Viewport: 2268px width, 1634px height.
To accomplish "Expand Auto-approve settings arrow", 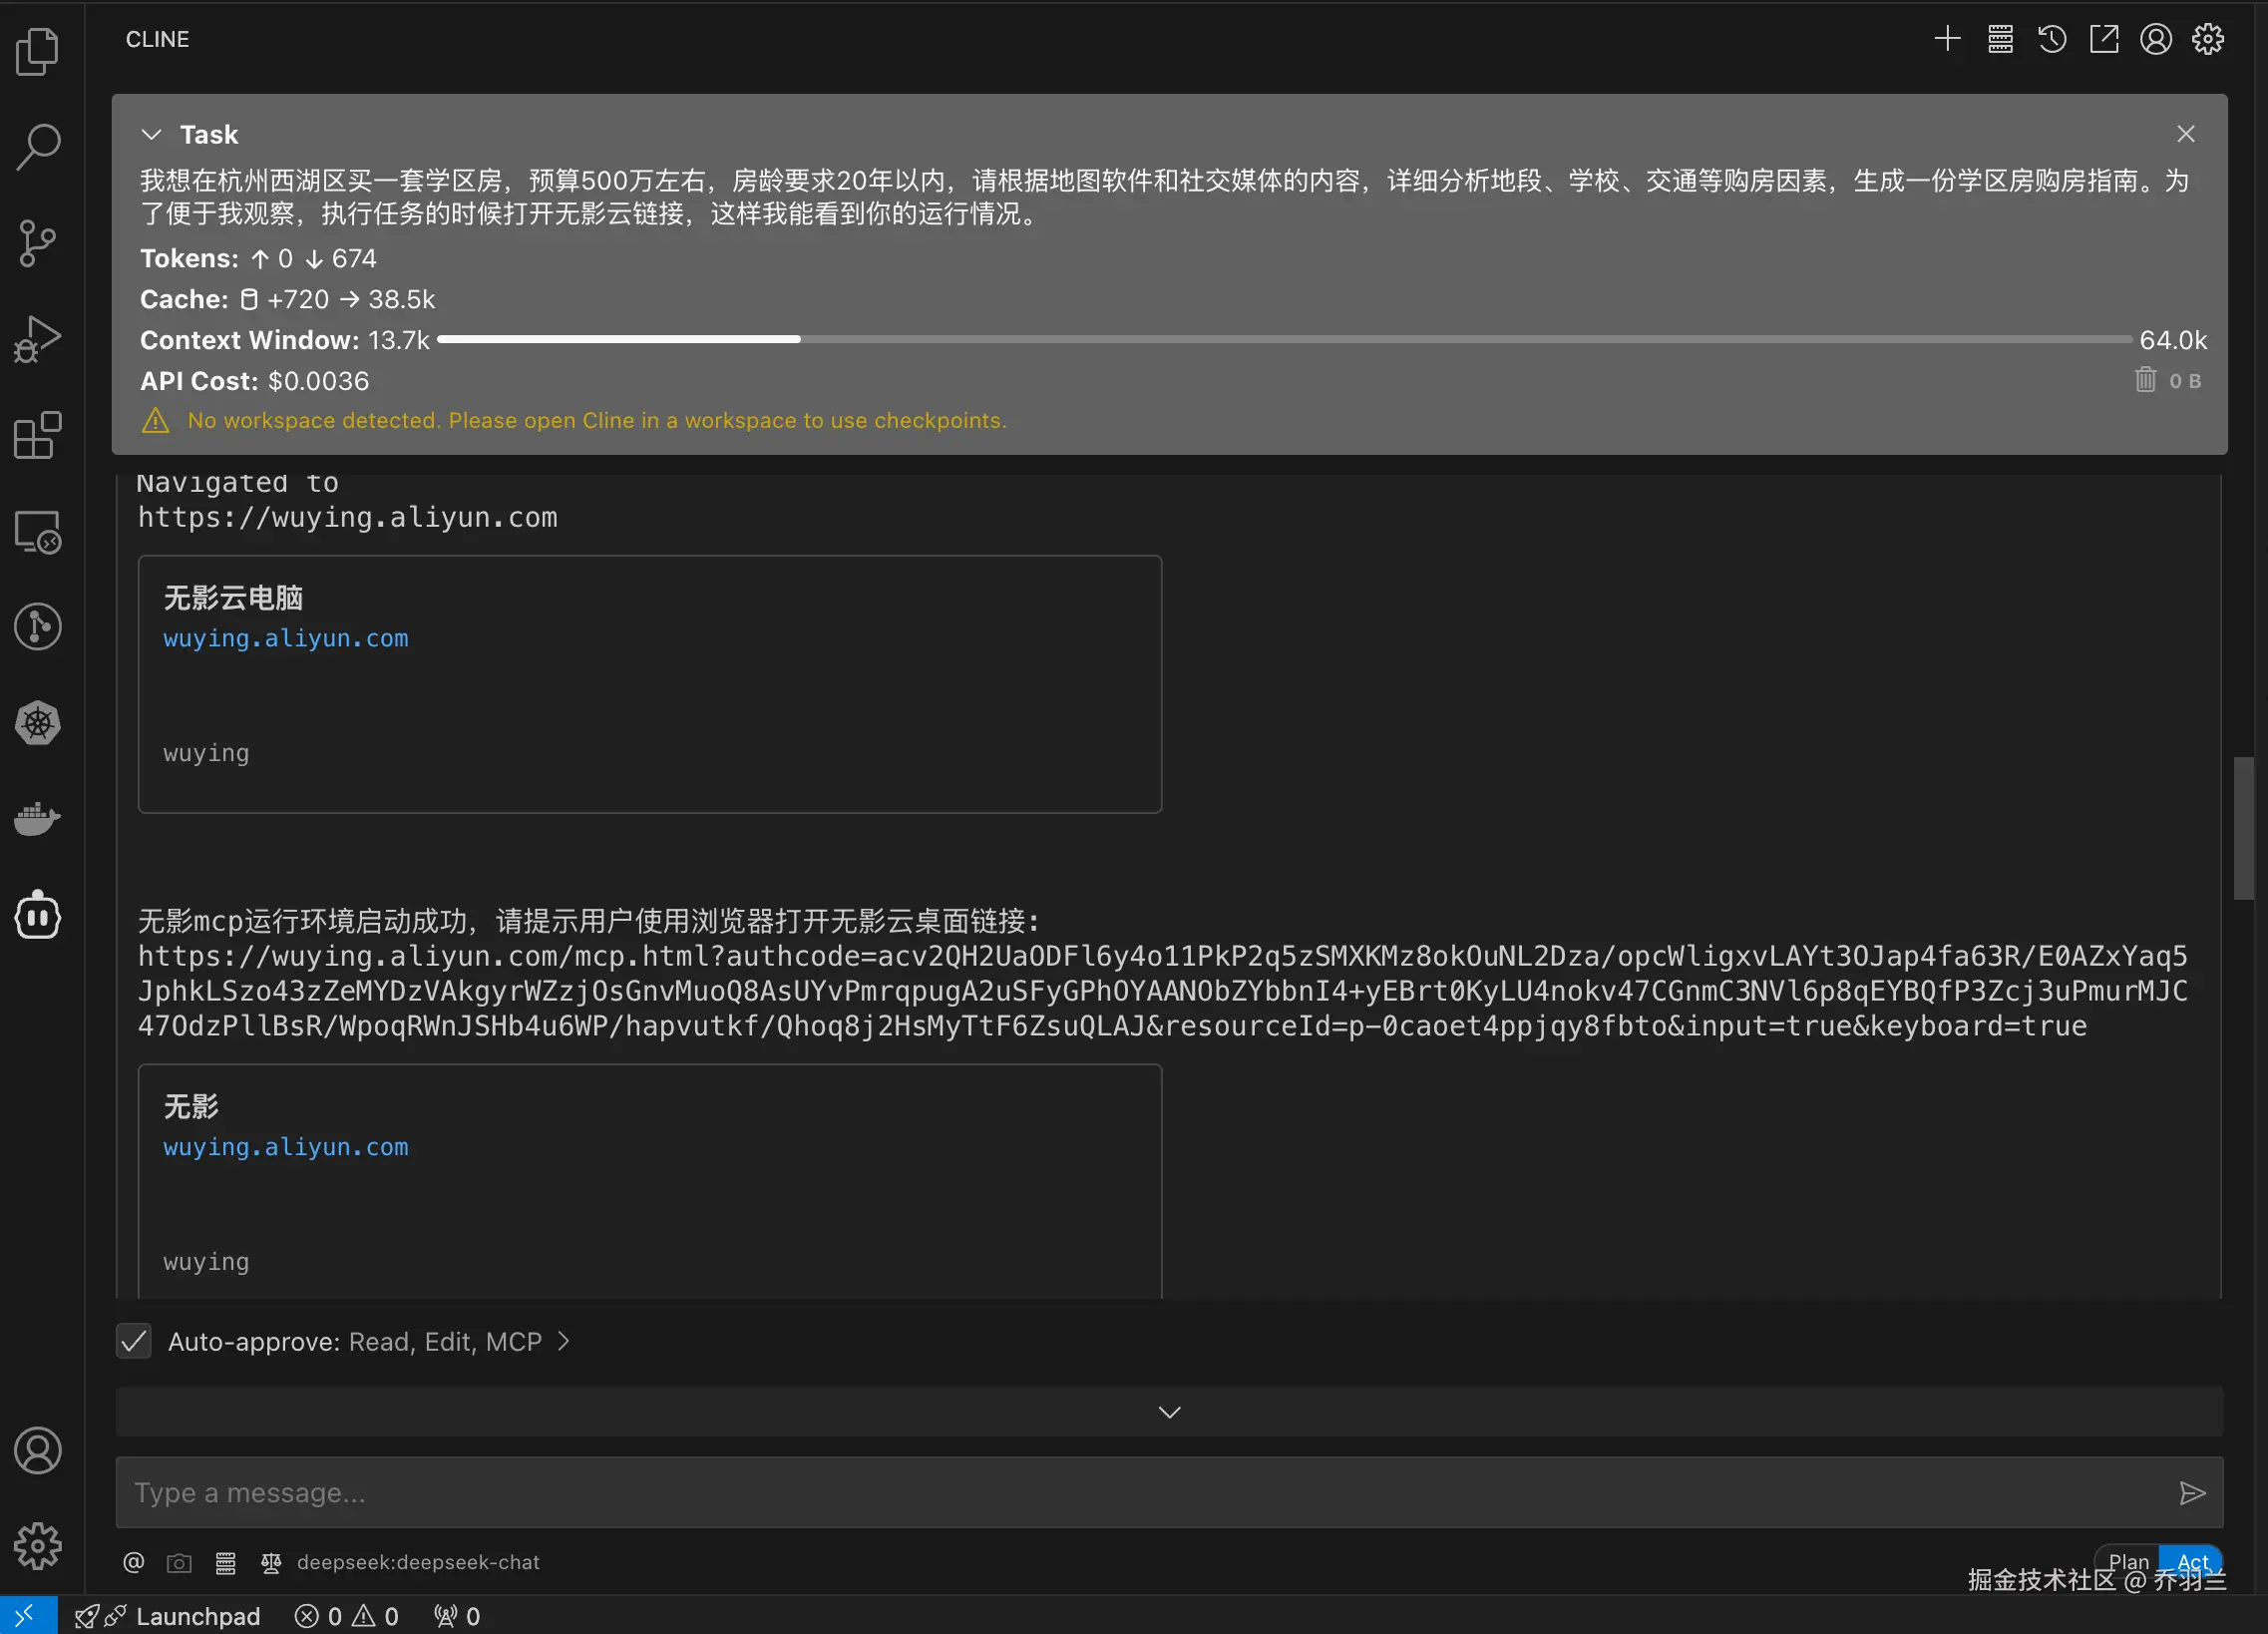I will click(564, 1341).
